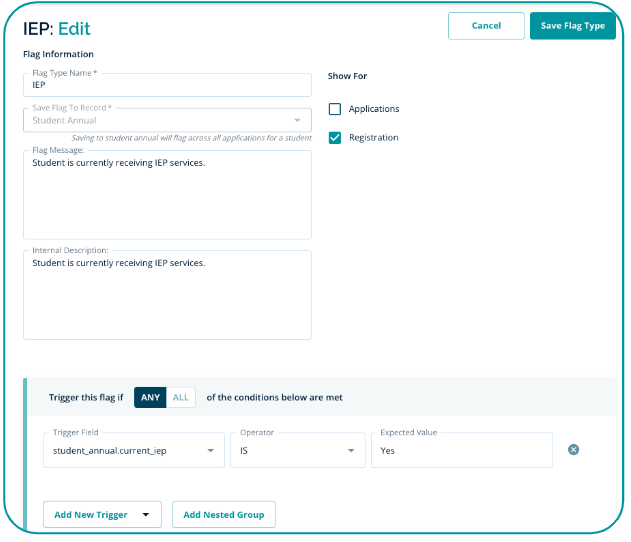Image resolution: width=631 pixels, height=542 pixels.
Task: Cancel editing the IEP flag
Action: 486,26
